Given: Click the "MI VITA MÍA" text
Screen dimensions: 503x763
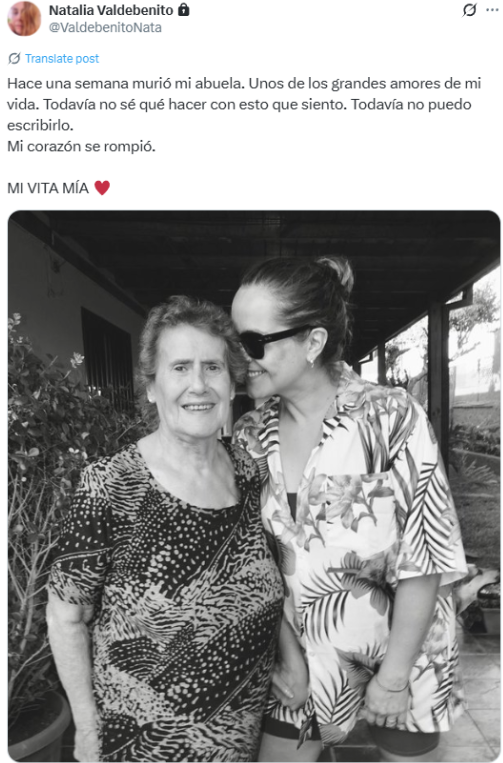Looking at the screenshot, I should click(x=48, y=188).
